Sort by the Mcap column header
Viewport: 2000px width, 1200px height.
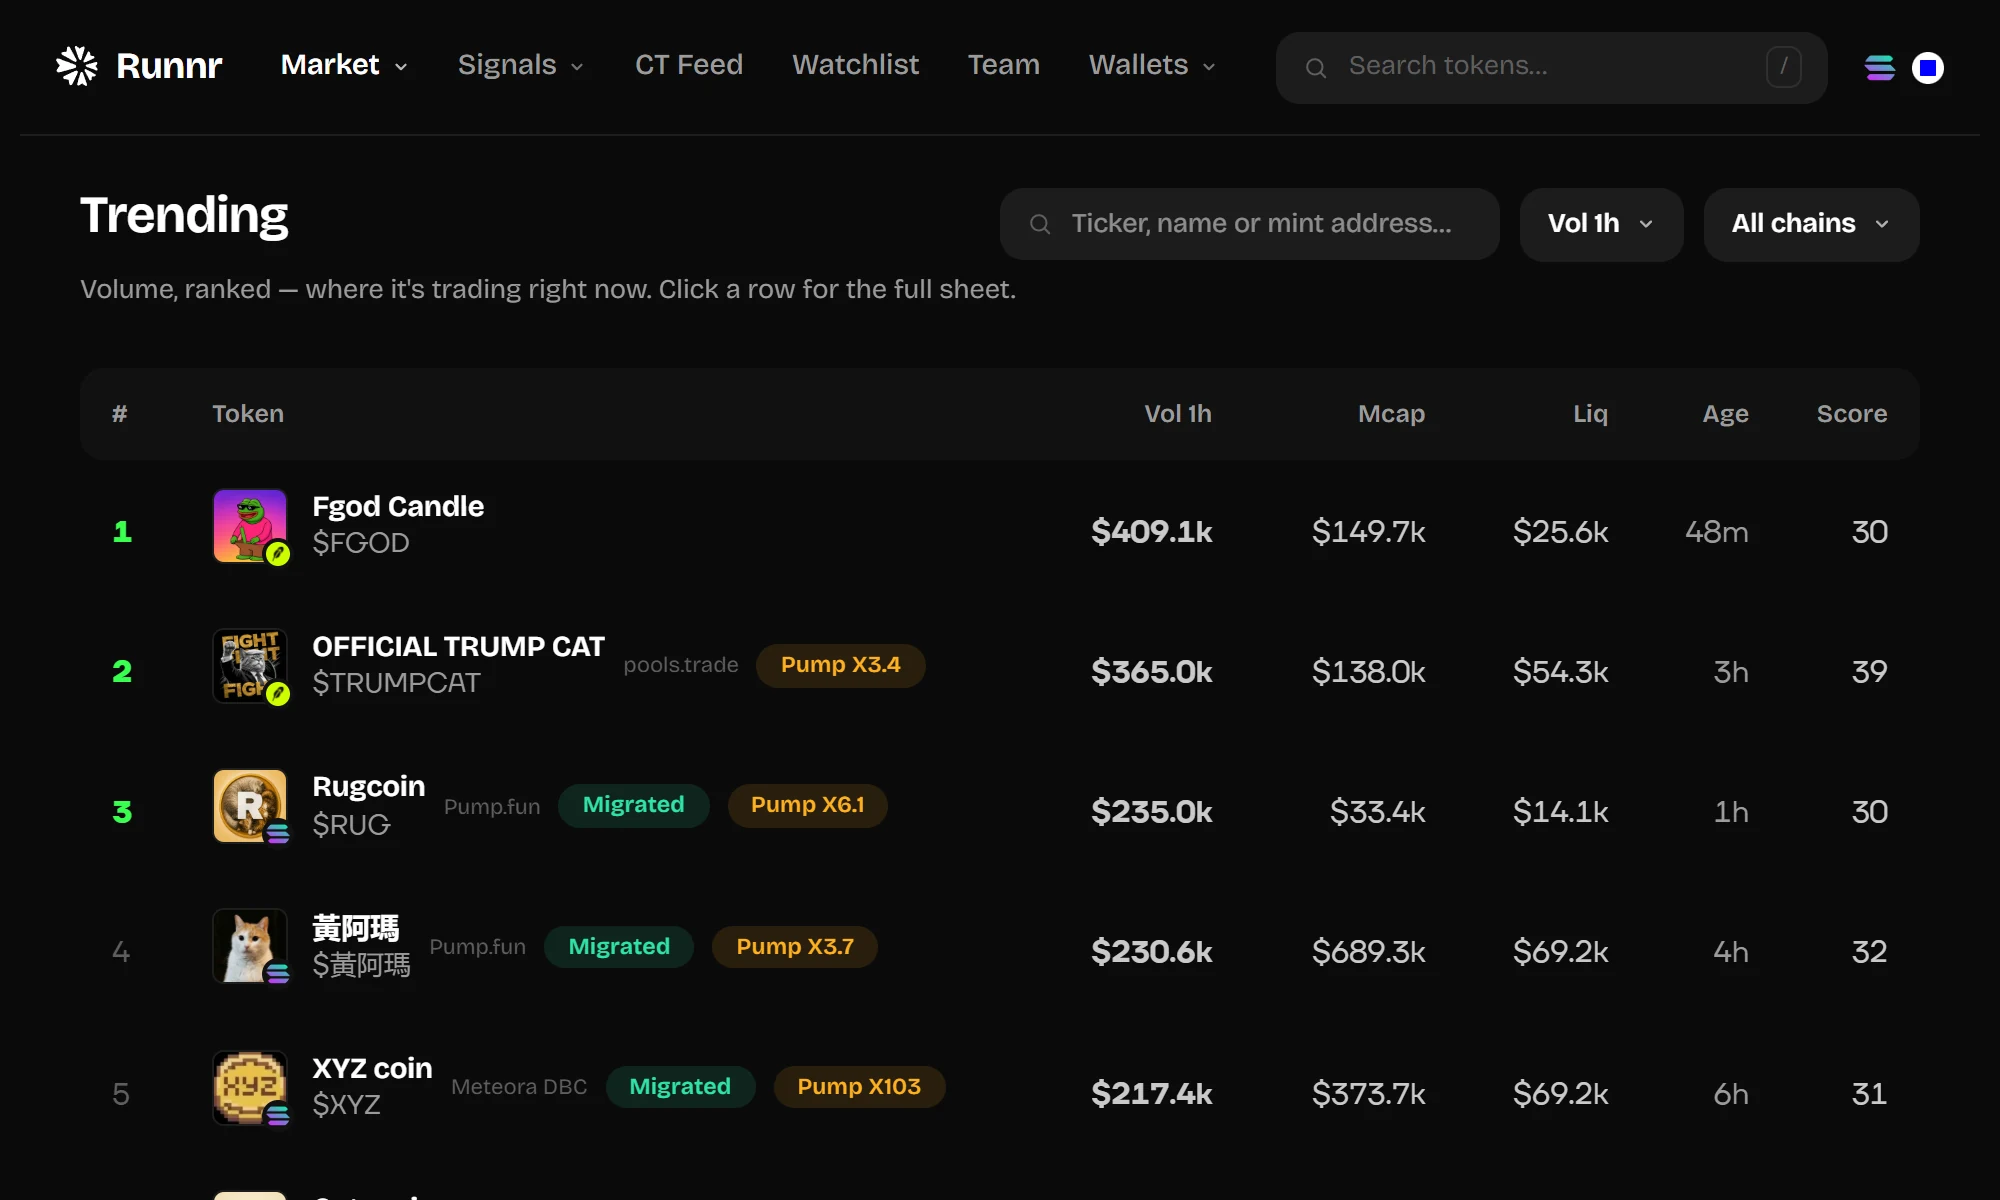1391,414
